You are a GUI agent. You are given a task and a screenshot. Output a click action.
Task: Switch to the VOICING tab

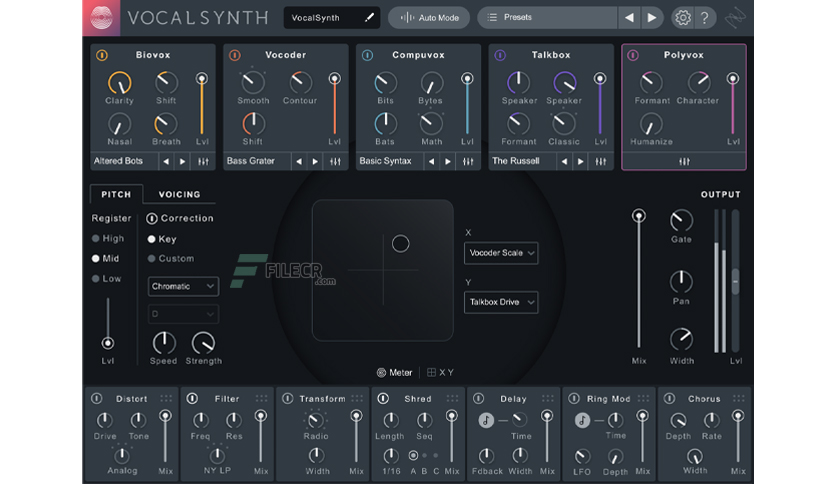(x=180, y=195)
